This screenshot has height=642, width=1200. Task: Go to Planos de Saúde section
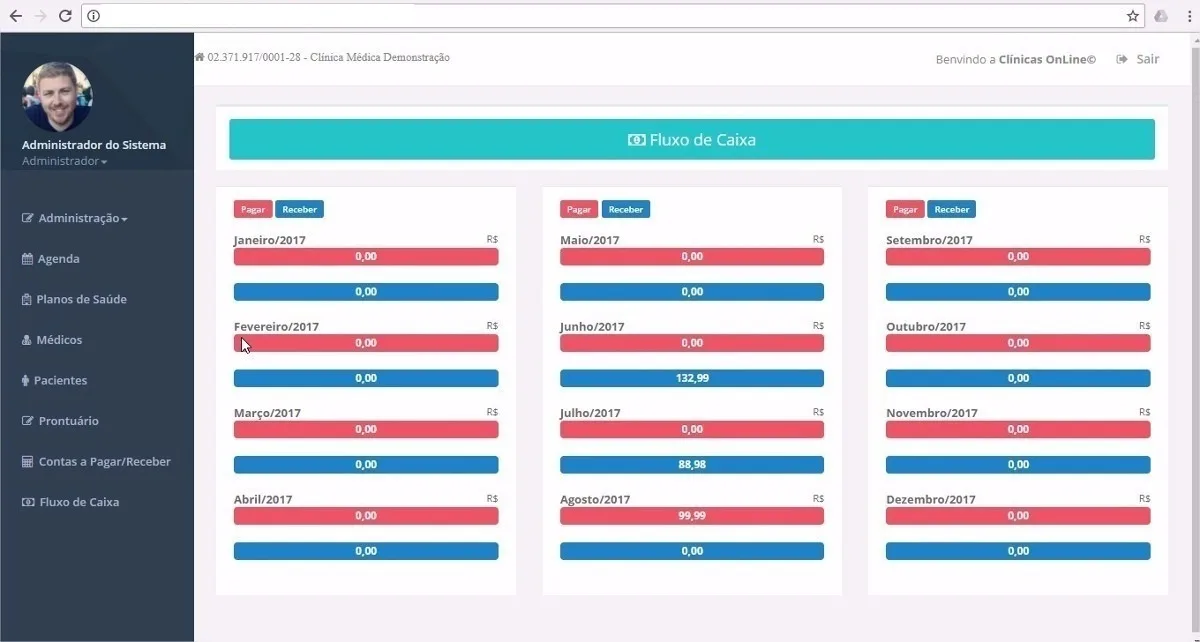[74, 299]
